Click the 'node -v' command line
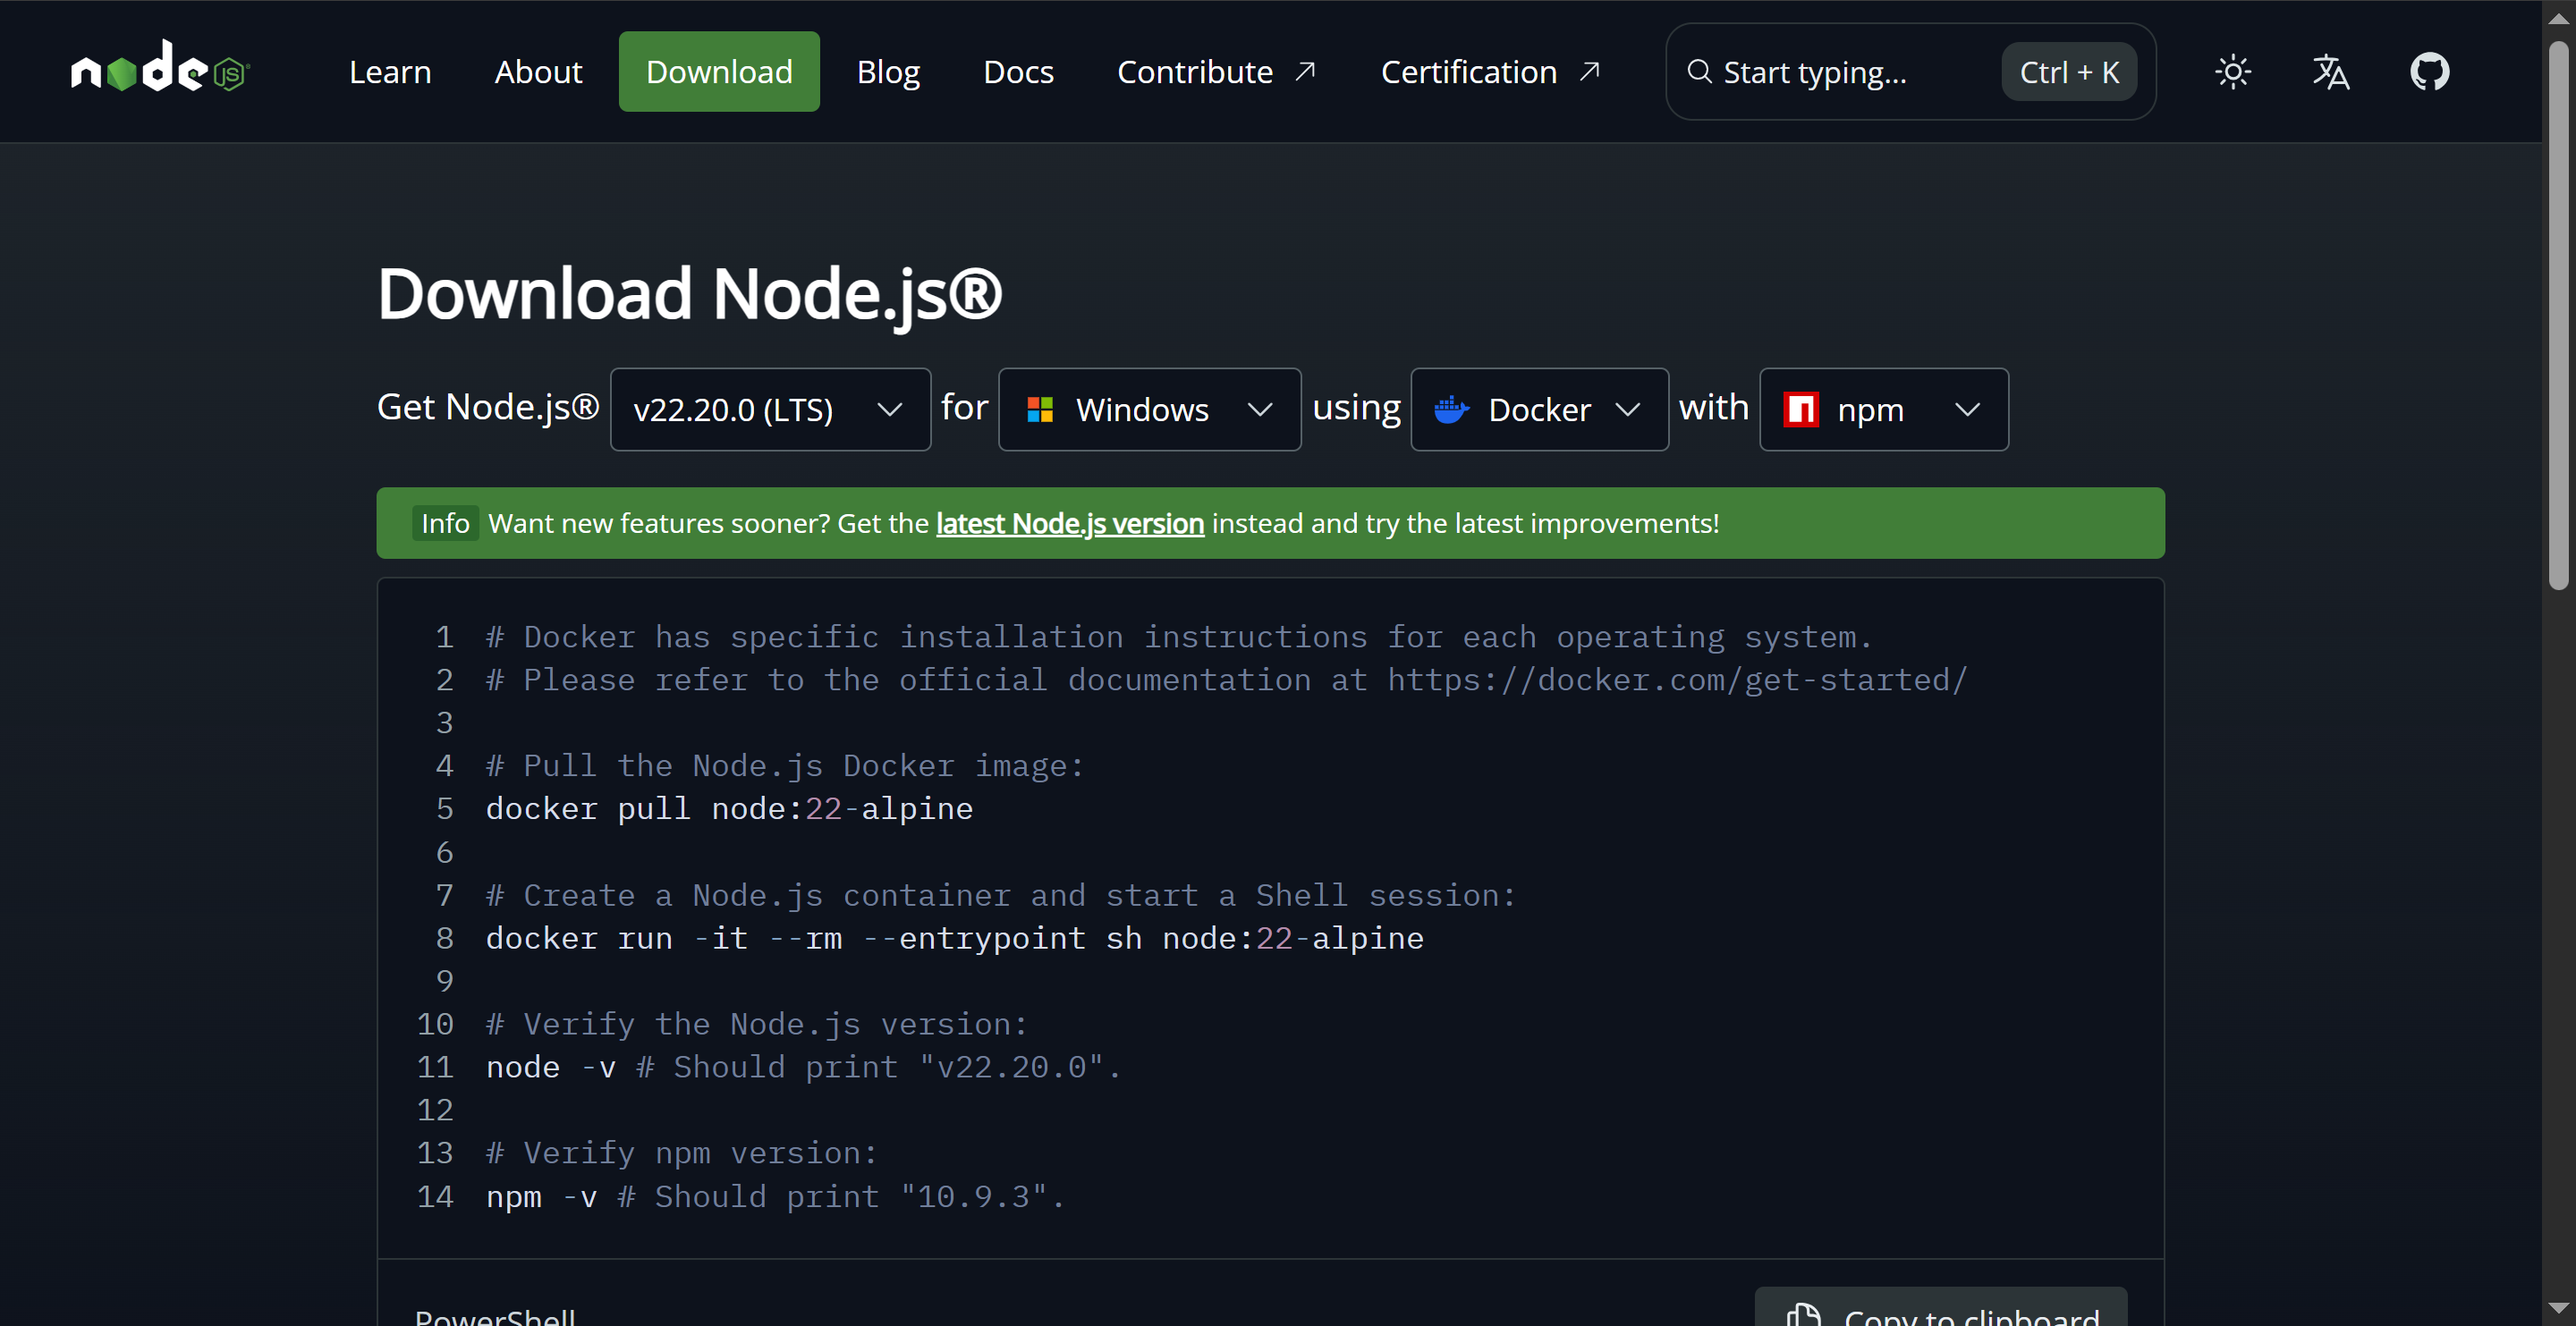The width and height of the screenshot is (2576, 1326). [x=803, y=1068]
